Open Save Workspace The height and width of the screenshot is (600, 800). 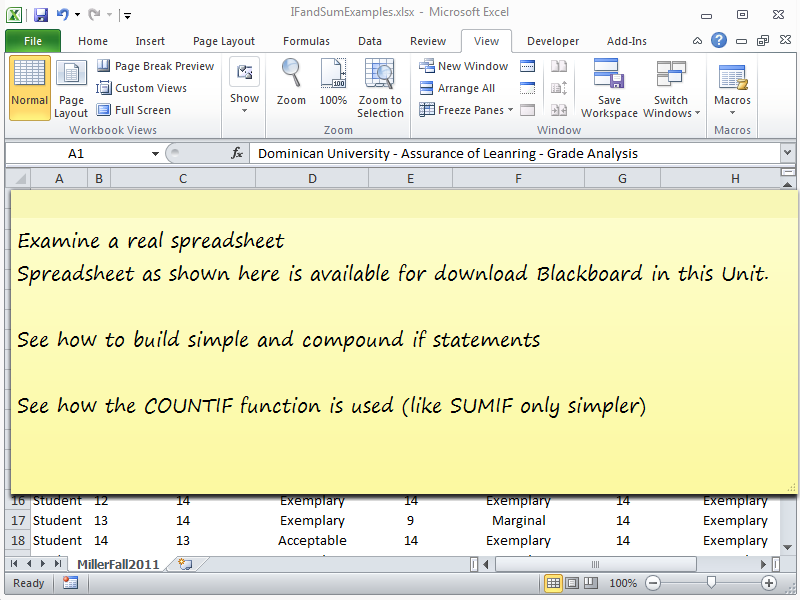[x=609, y=88]
